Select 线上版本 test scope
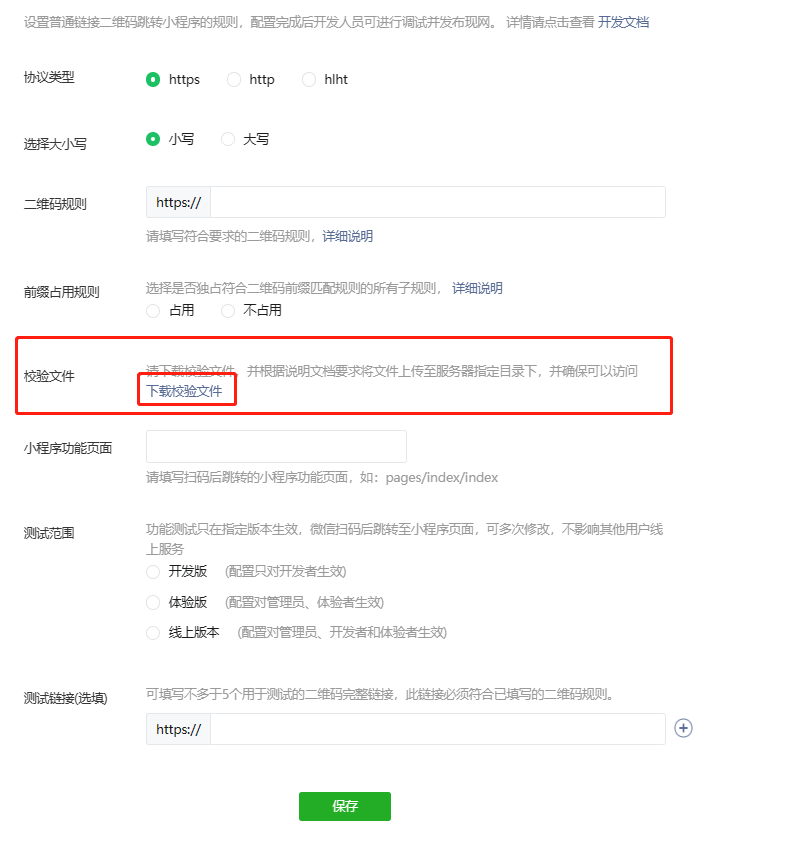804x842 pixels. 153,633
